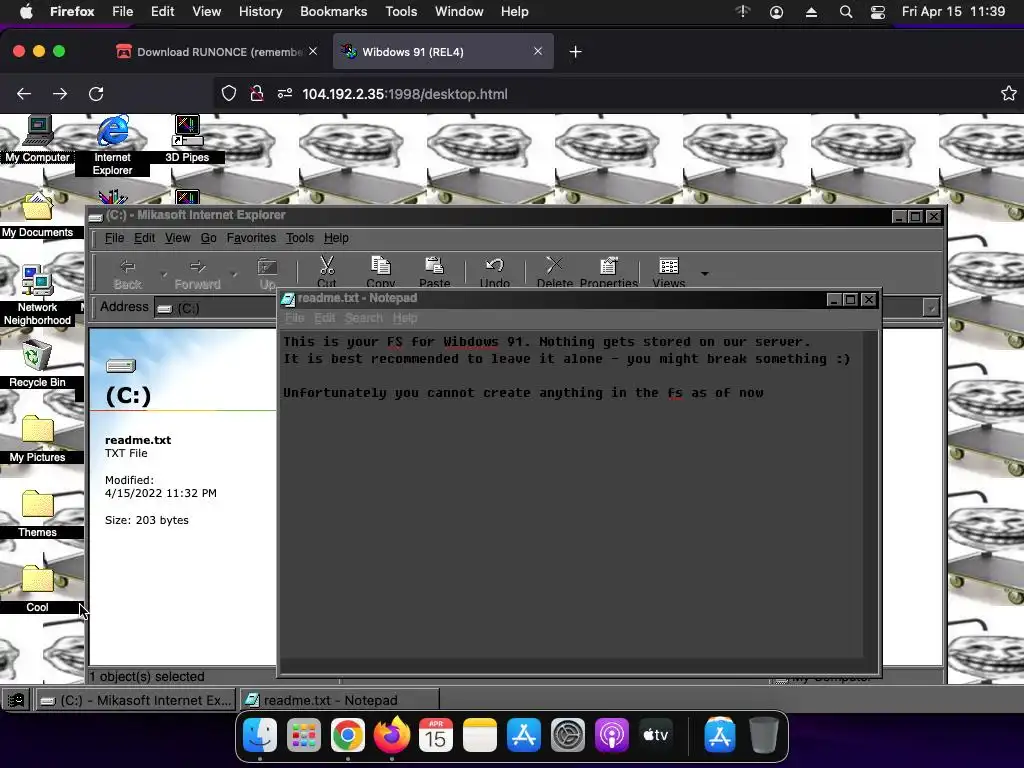Viewport: 1024px width, 768px height.
Task: Expand the Back history dropdown arrow
Action: [164, 274]
